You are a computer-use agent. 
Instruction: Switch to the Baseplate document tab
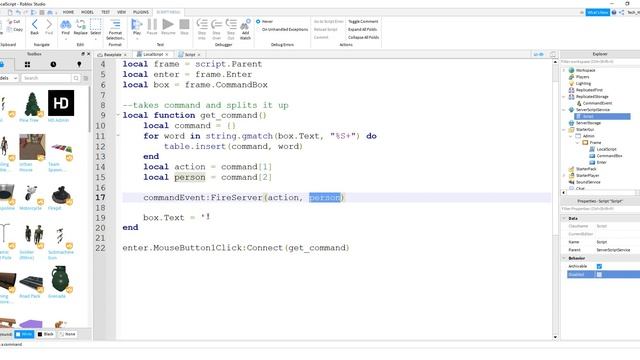112,54
